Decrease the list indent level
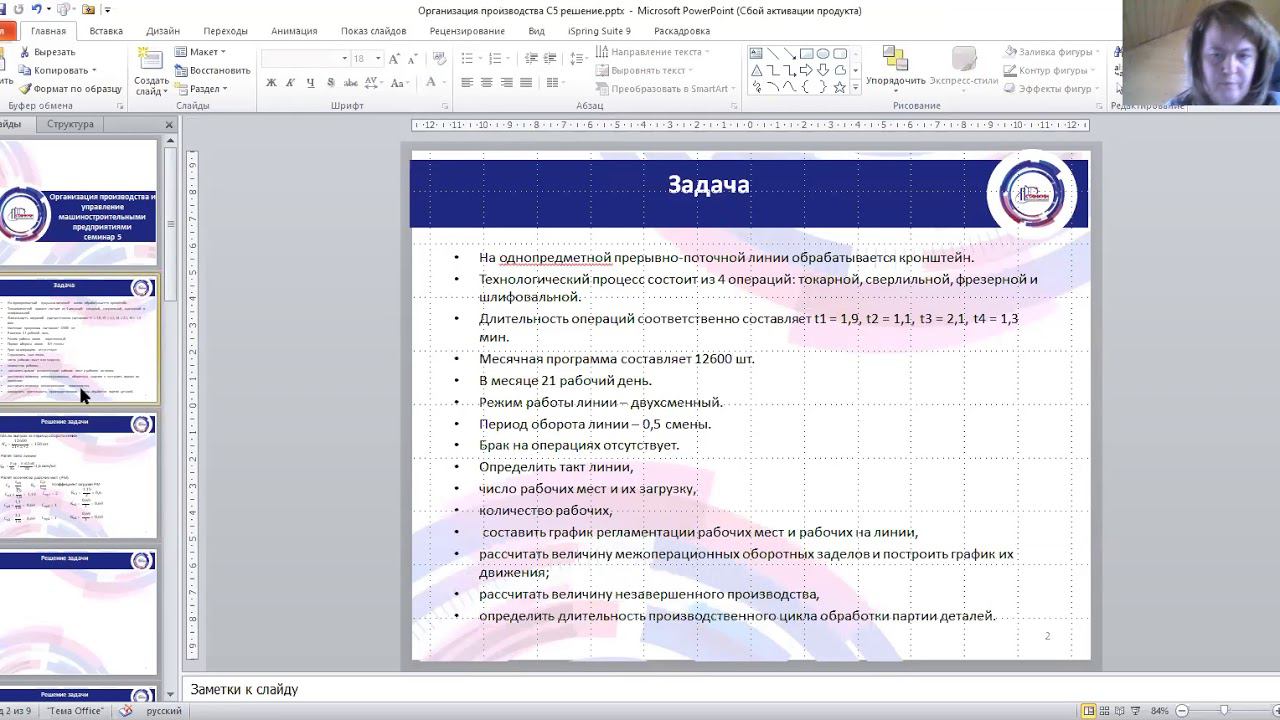The image size is (1280, 720). coord(531,59)
